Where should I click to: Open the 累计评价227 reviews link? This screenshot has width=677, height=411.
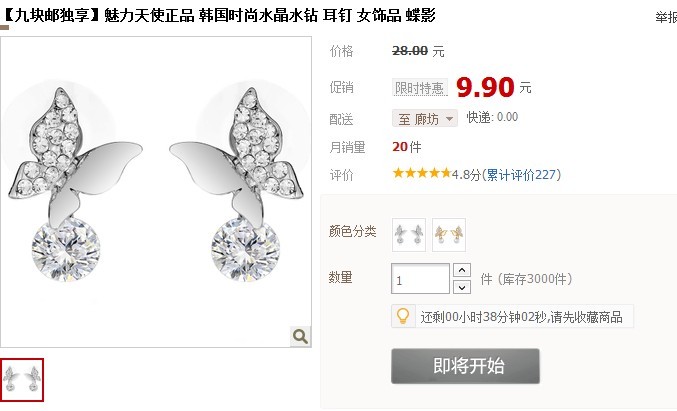[522, 174]
